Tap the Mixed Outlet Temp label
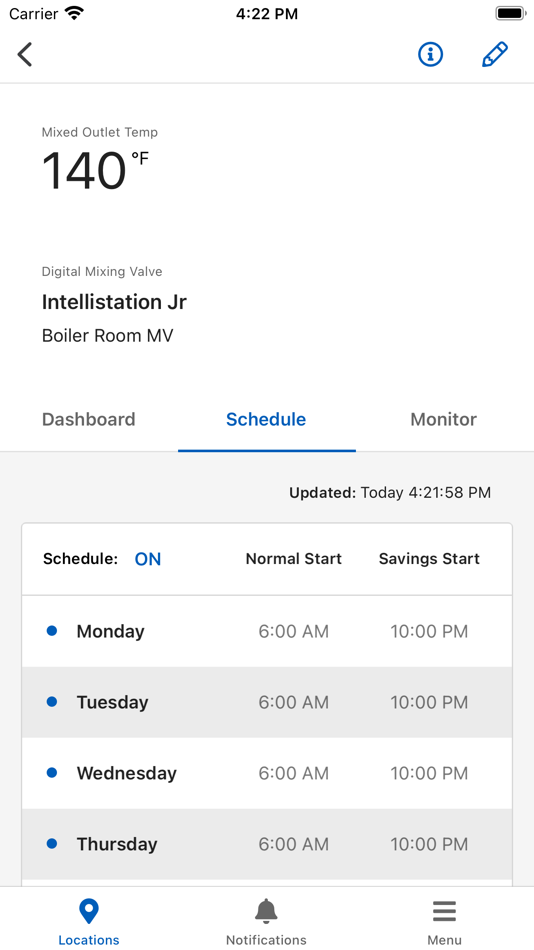 tap(99, 132)
